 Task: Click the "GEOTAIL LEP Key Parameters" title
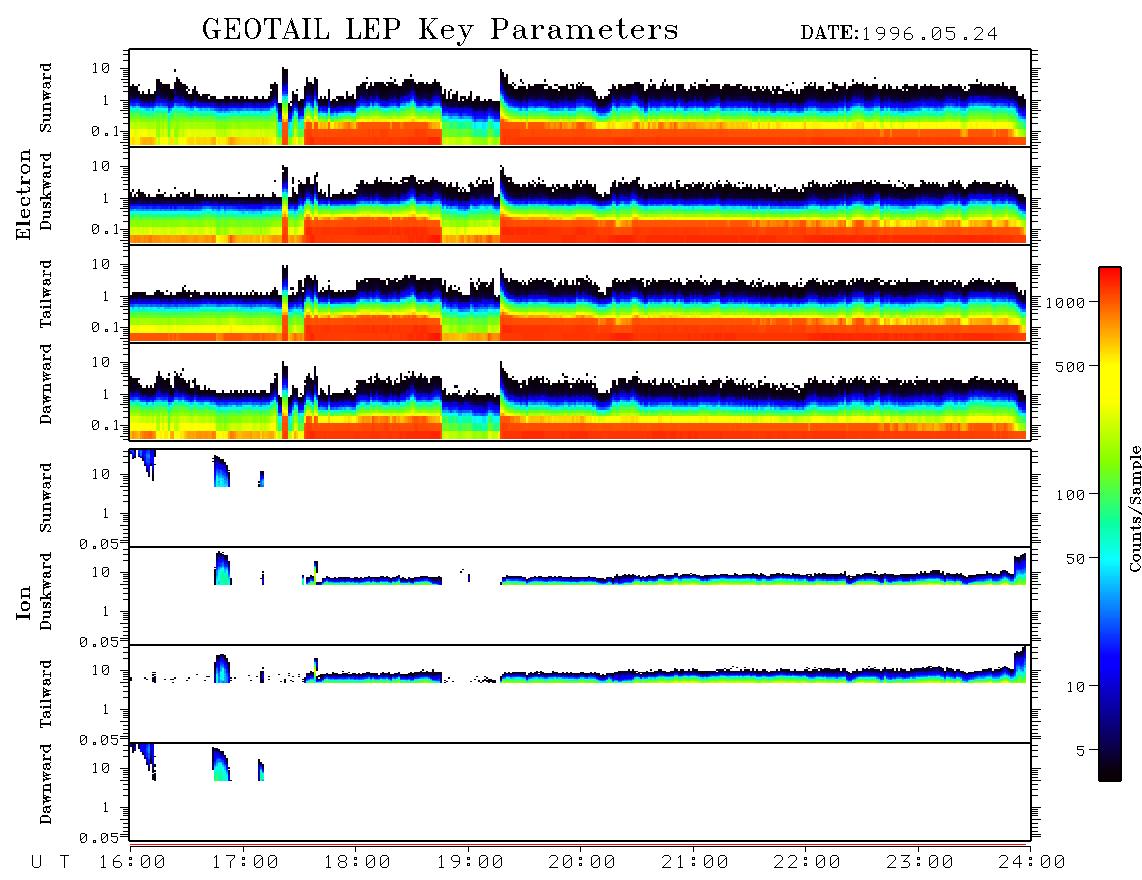pos(440,30)
